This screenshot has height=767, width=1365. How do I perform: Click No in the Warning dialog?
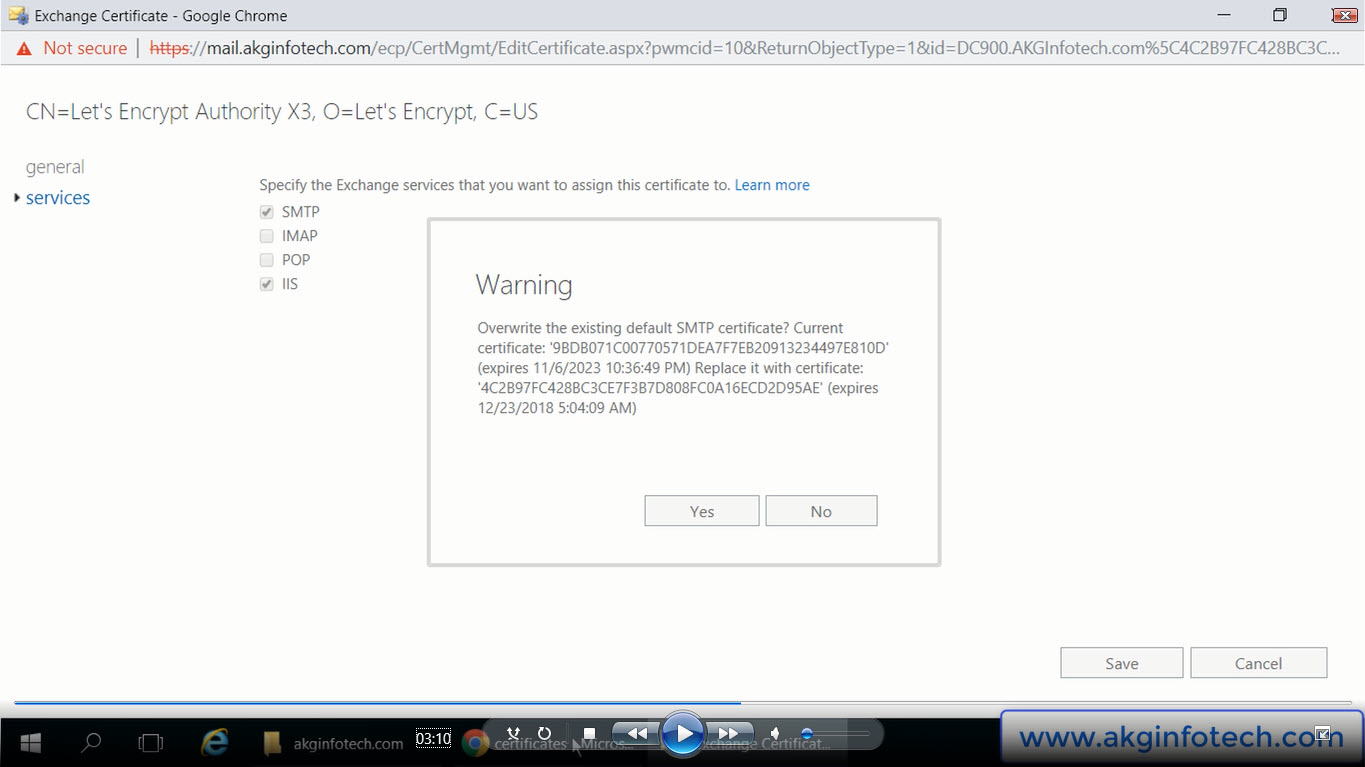coord(821,511)
